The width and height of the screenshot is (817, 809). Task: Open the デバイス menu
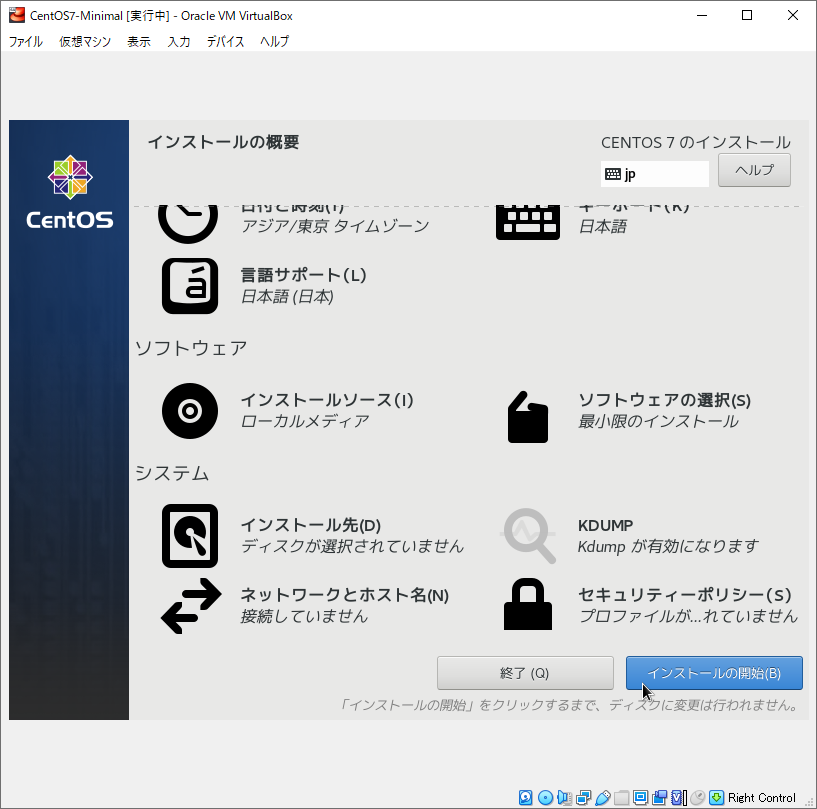tap(225, 42)
